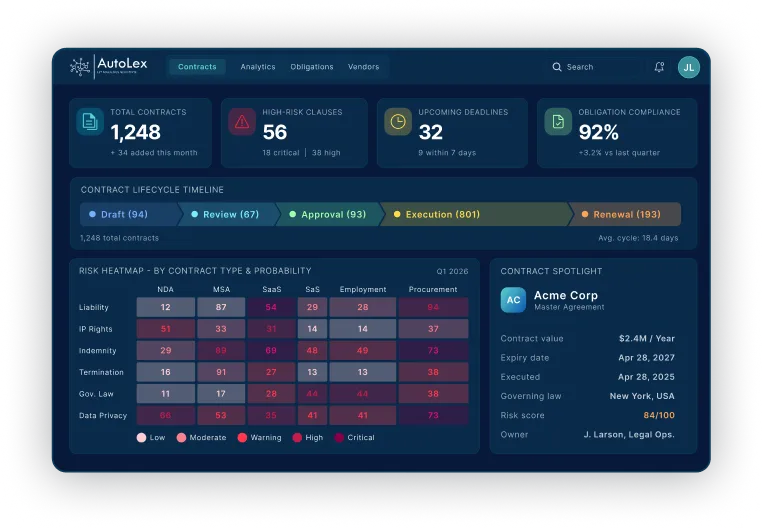The height and width of the screenshot is (529, 763).
Task: Open the Acme Corp contract title
Action: (566, 295)
